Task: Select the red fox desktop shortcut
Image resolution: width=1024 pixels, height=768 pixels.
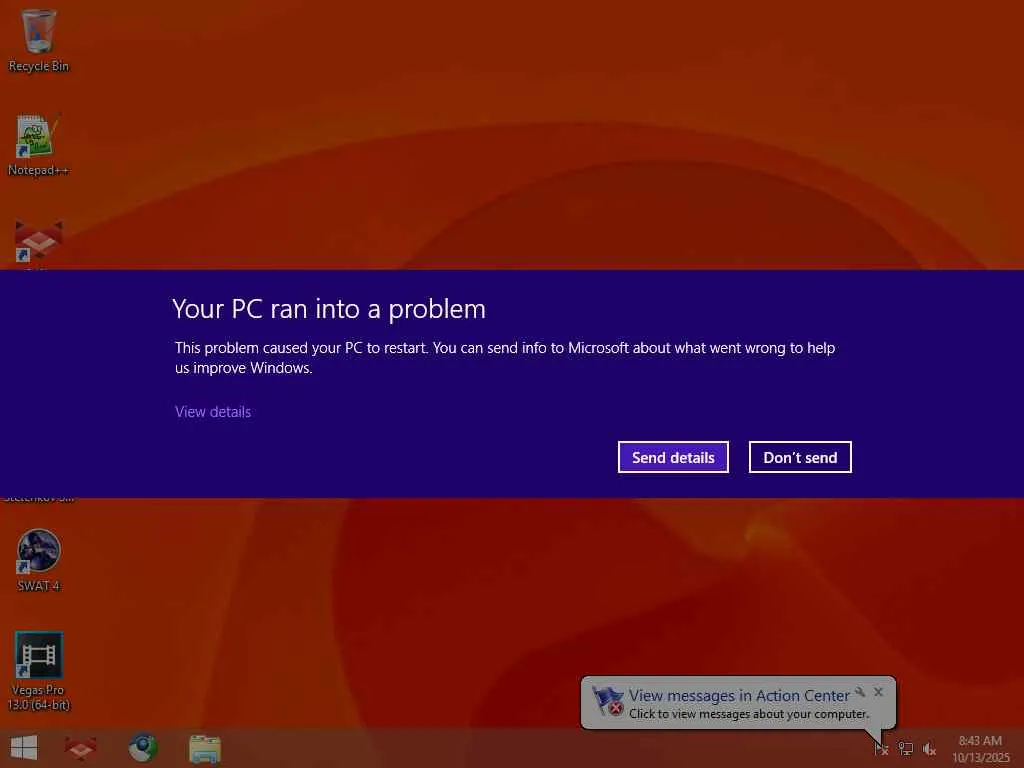Action: 39,242
